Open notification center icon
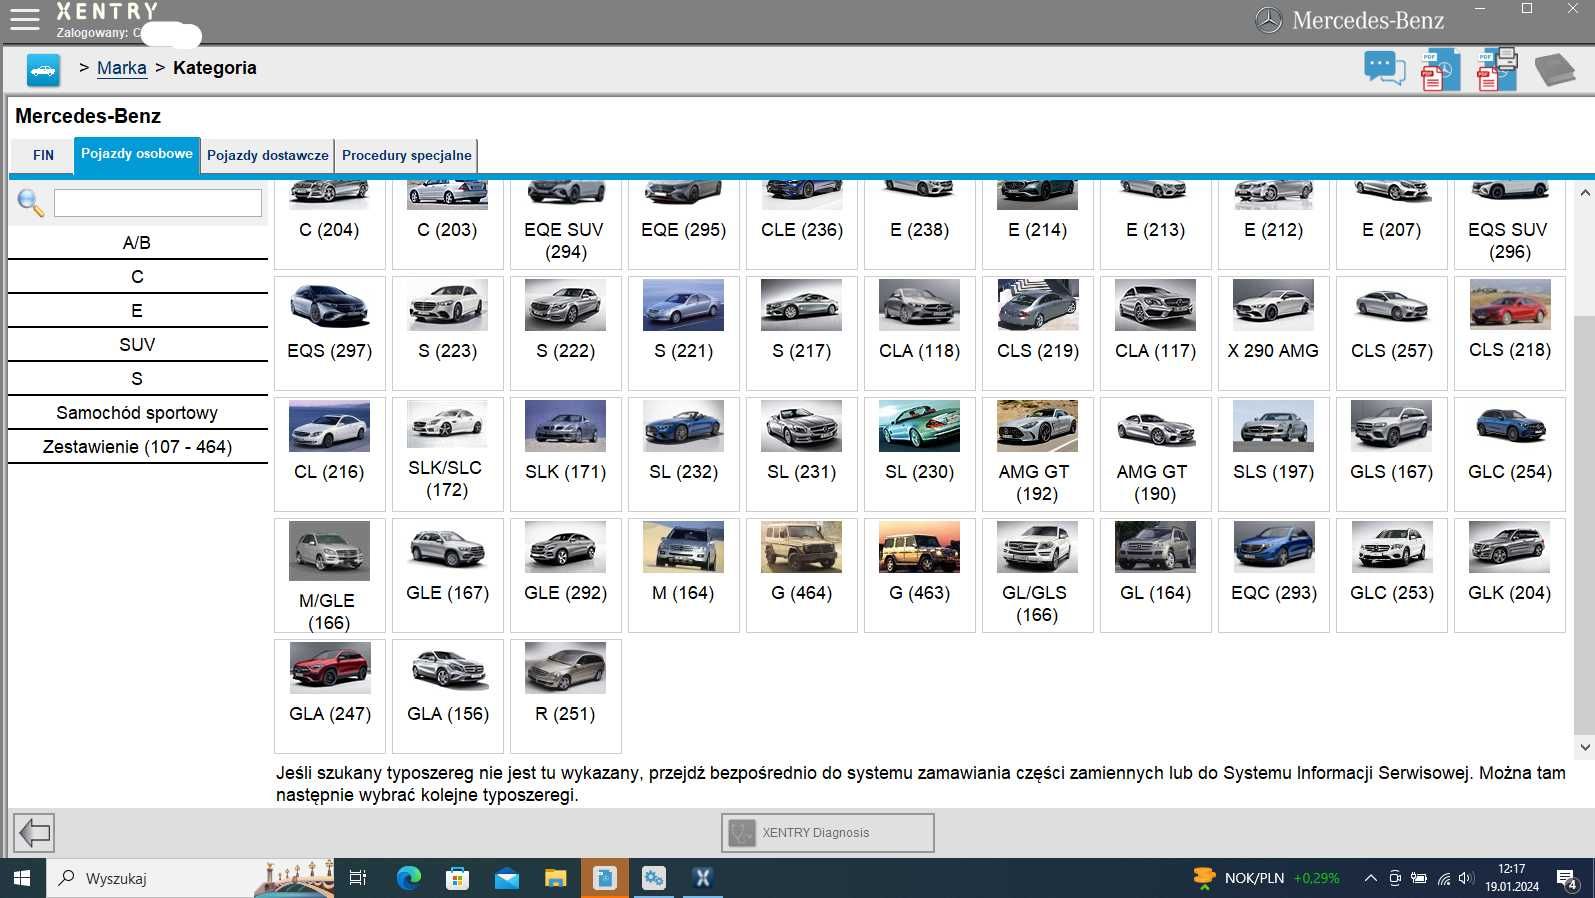Image resolution: width=1595 pixels, height=898 pixels. coord(1567,879)
